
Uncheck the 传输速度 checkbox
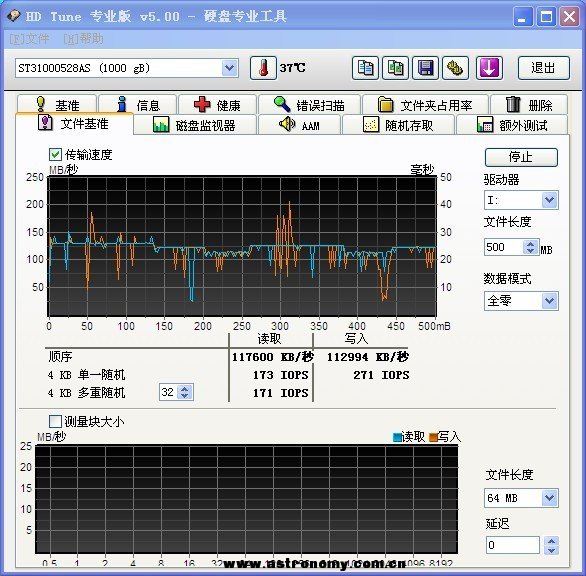pyautogui.click(x=55, y=154)
